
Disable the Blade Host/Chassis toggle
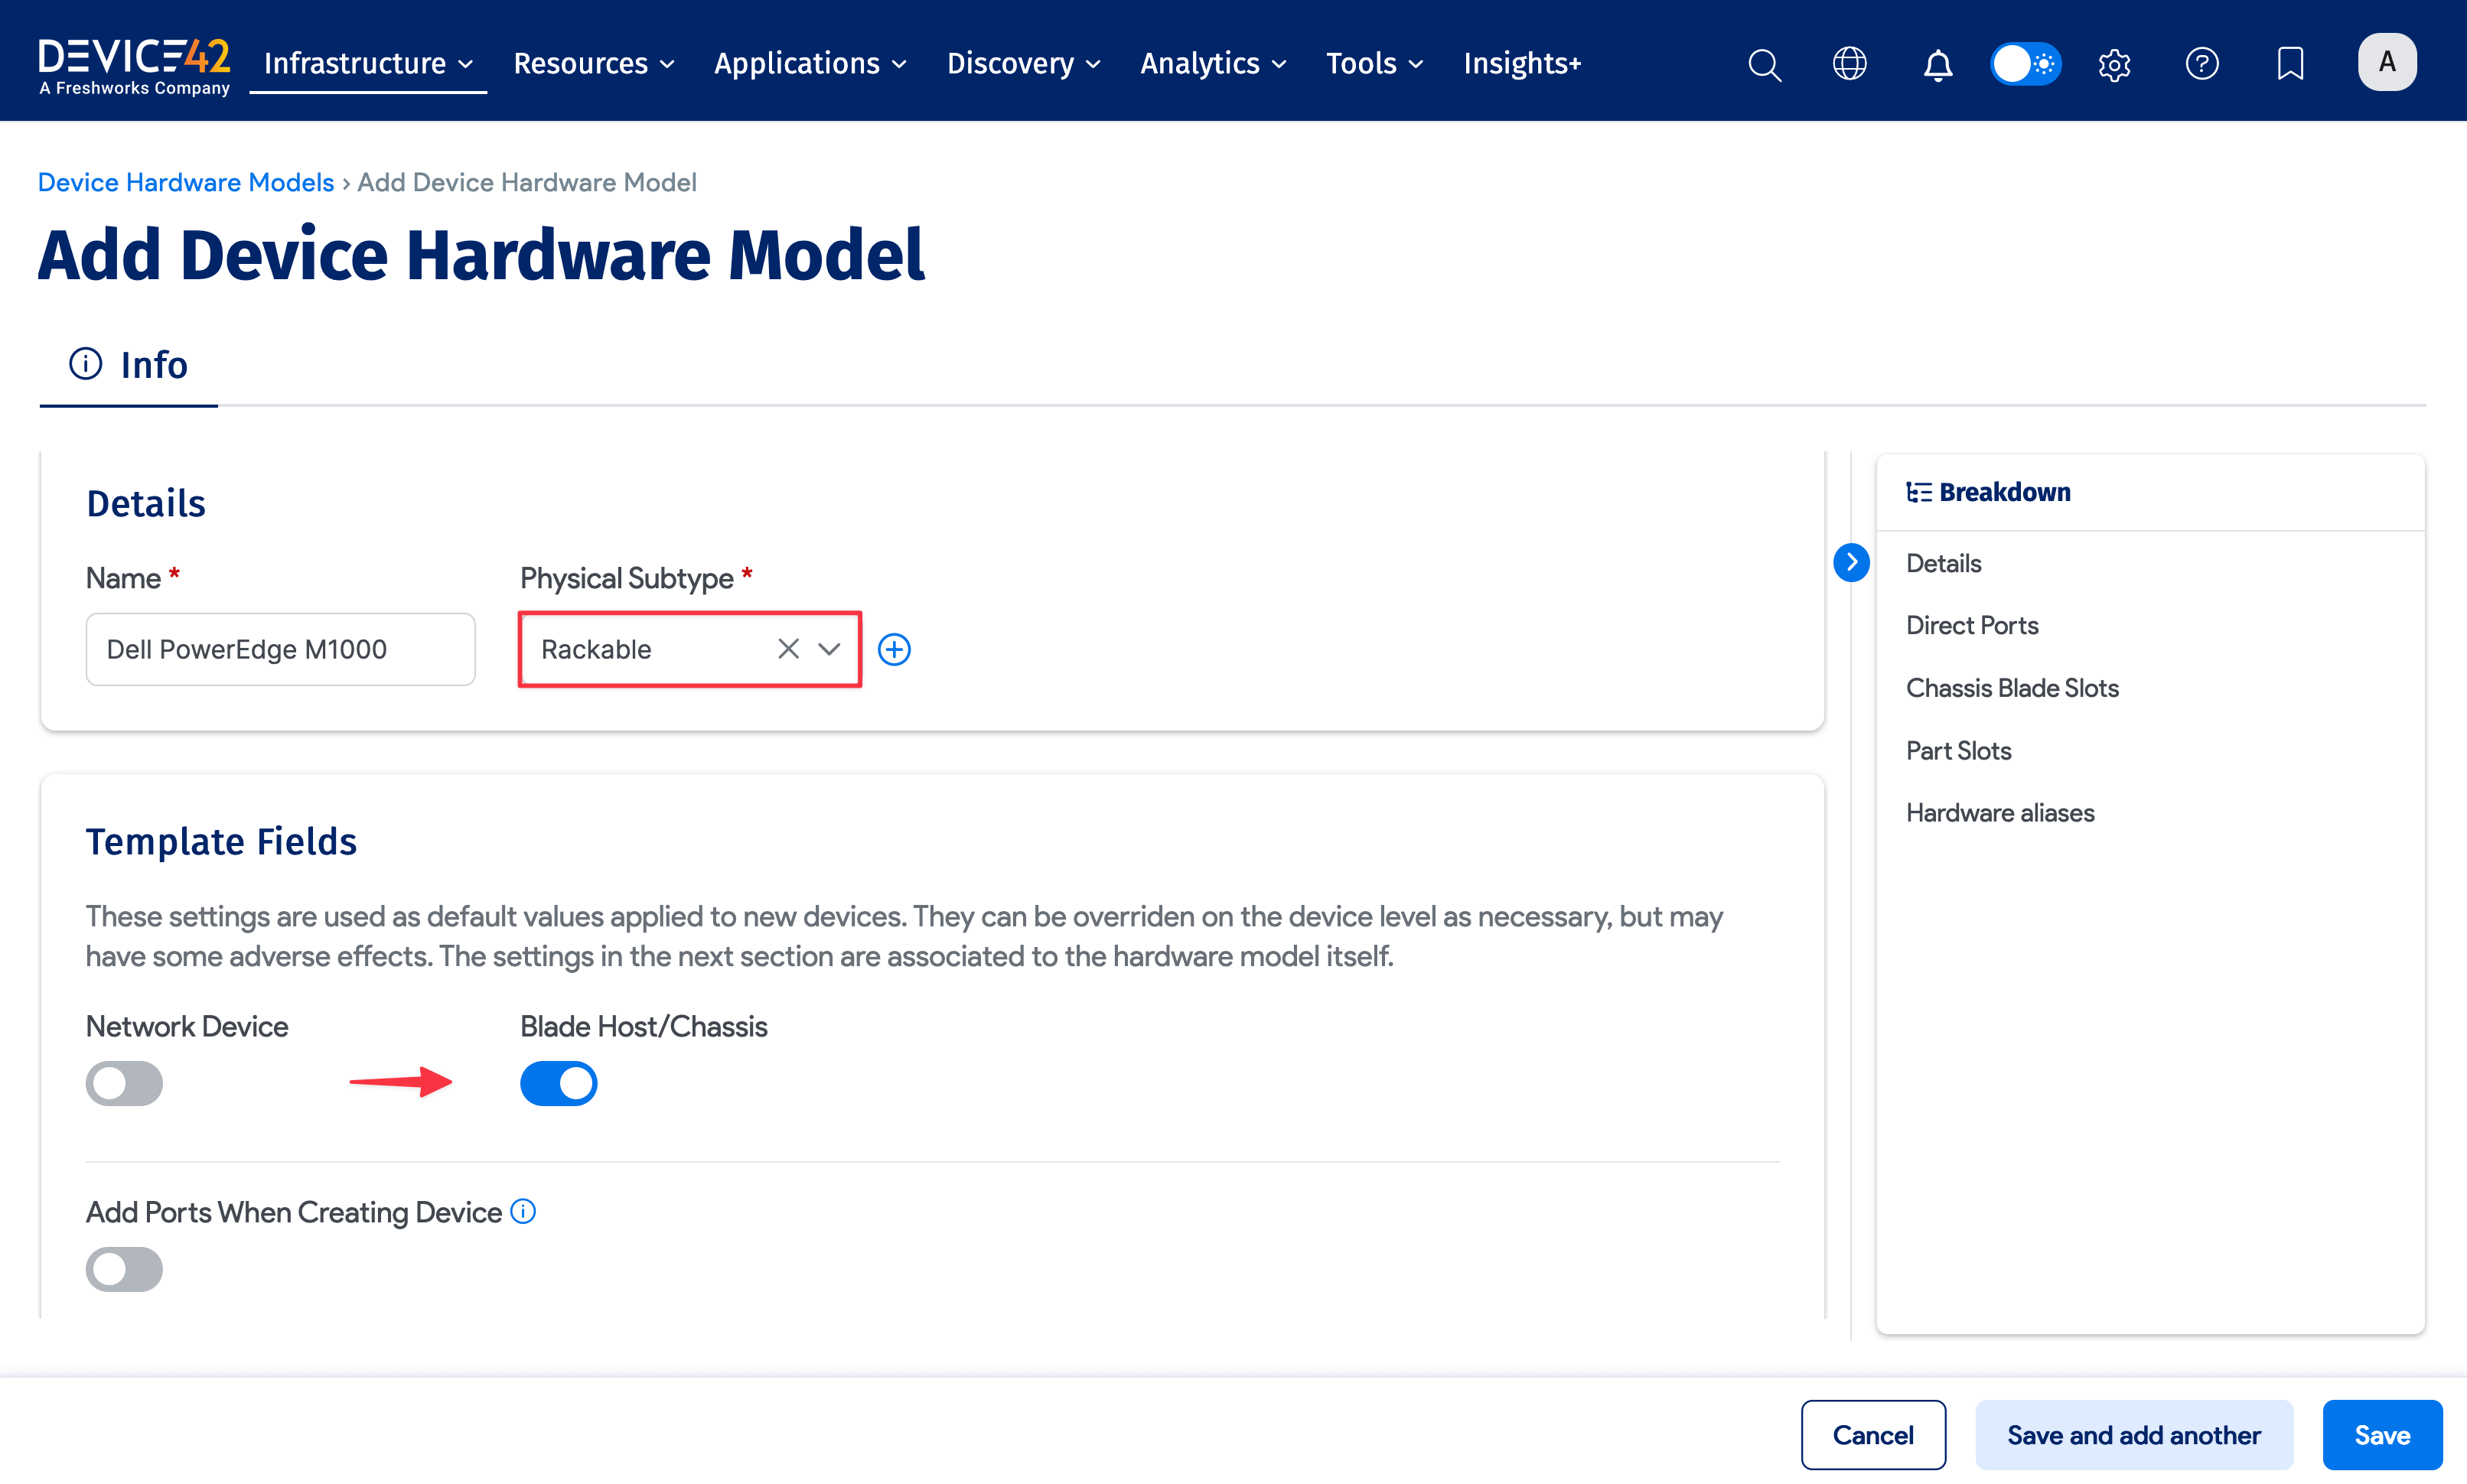(558, 1083)
